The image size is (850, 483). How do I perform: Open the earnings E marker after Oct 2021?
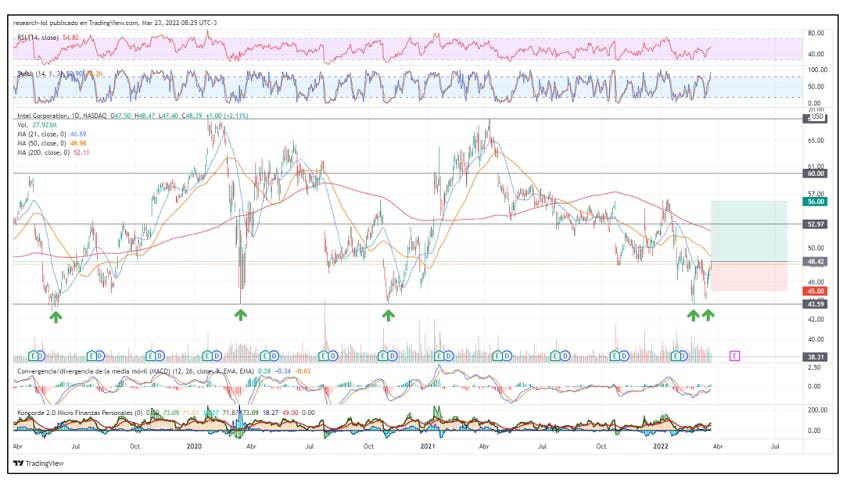pos(615,356)
